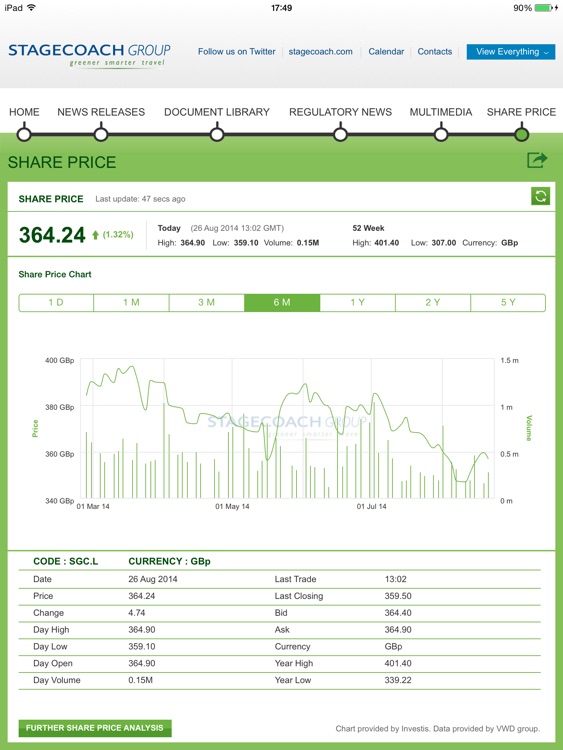Open Follow us on Twitter link
Screen dimensions: 563x750
tap(237, 52)
